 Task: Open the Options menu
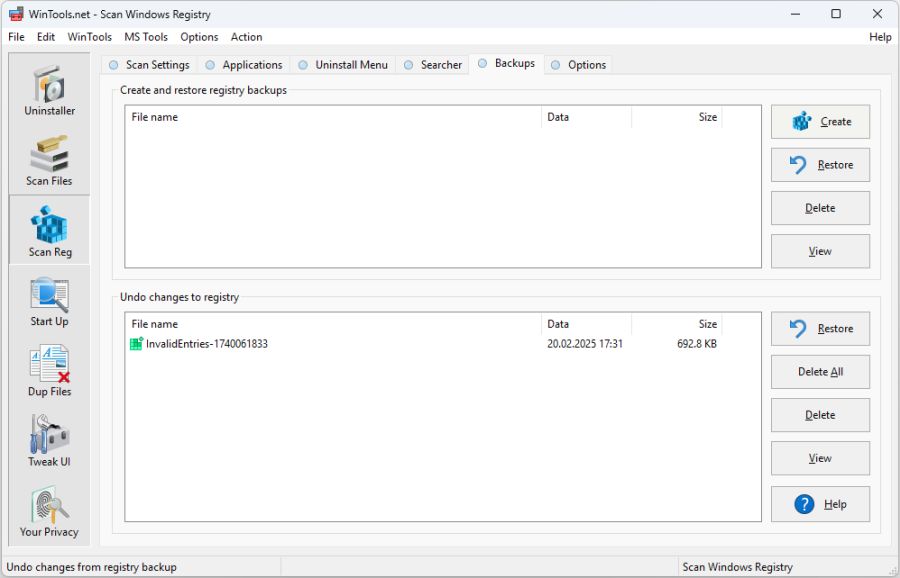199,37
